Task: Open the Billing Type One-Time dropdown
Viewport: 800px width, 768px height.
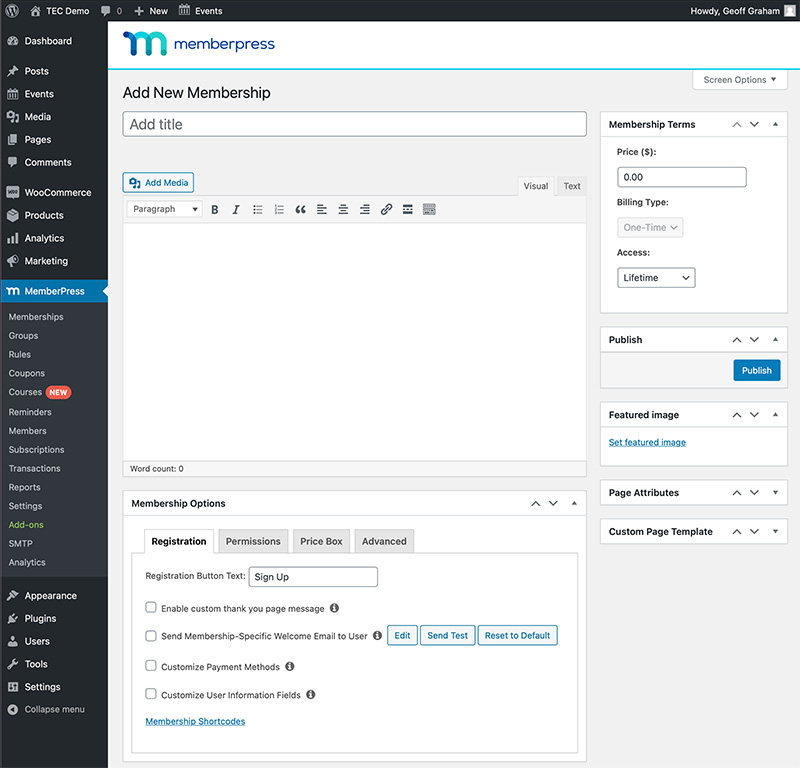Action: tap(650, 228)
